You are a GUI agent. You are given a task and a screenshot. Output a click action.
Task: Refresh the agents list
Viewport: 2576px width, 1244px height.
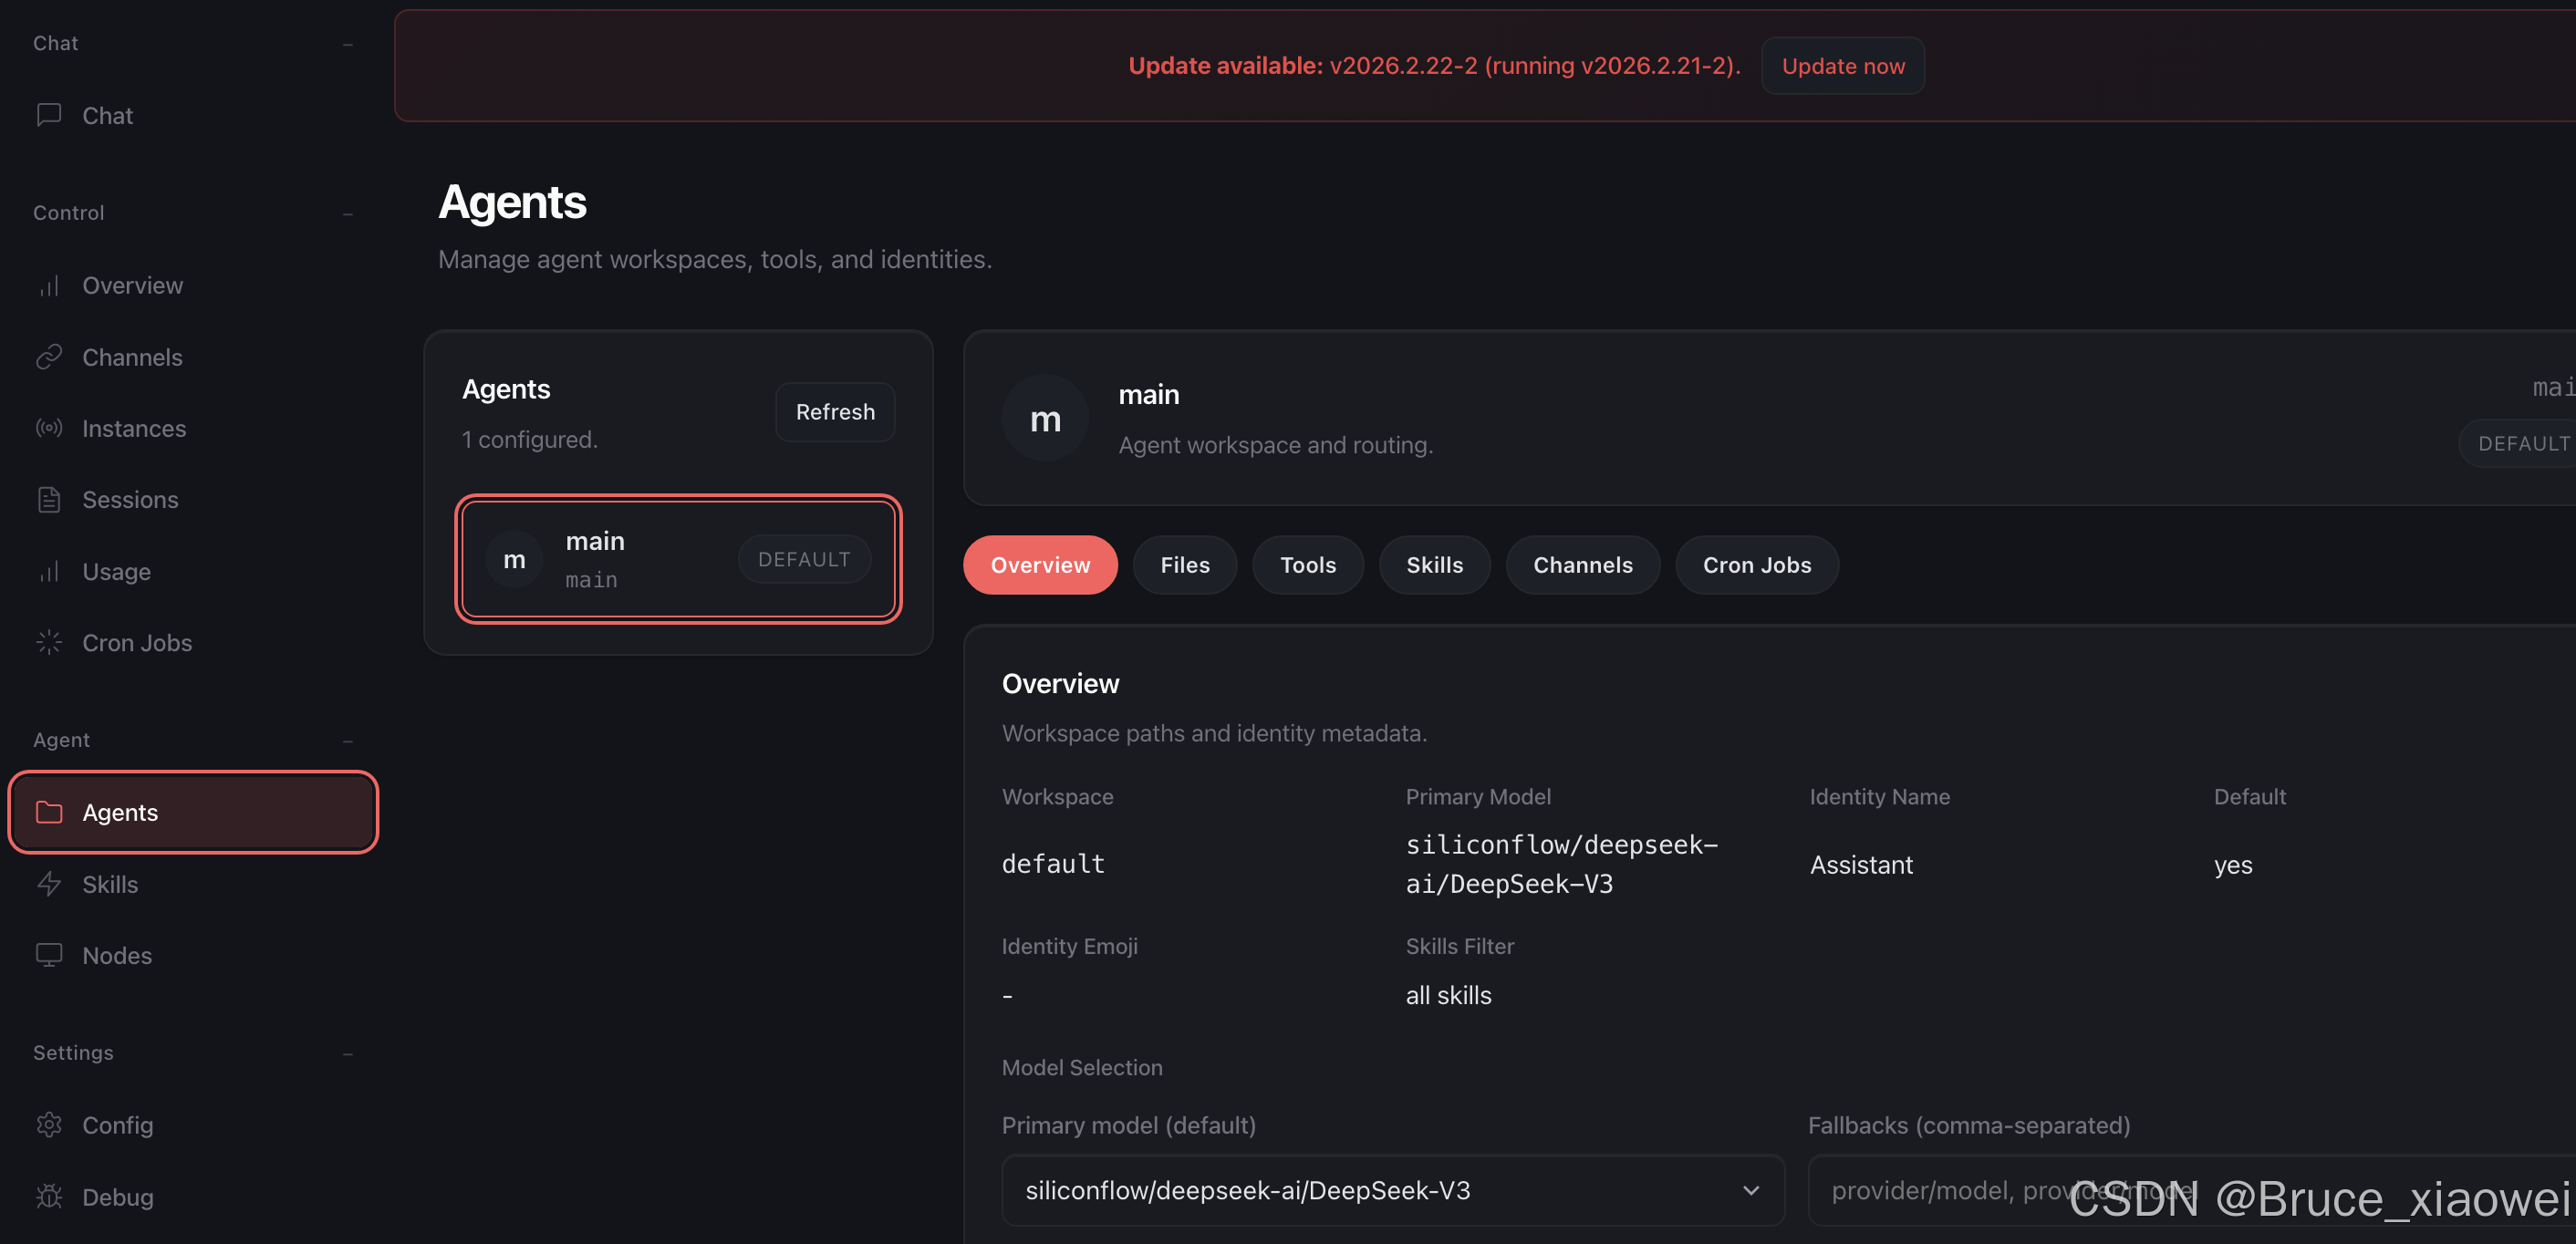834,411
